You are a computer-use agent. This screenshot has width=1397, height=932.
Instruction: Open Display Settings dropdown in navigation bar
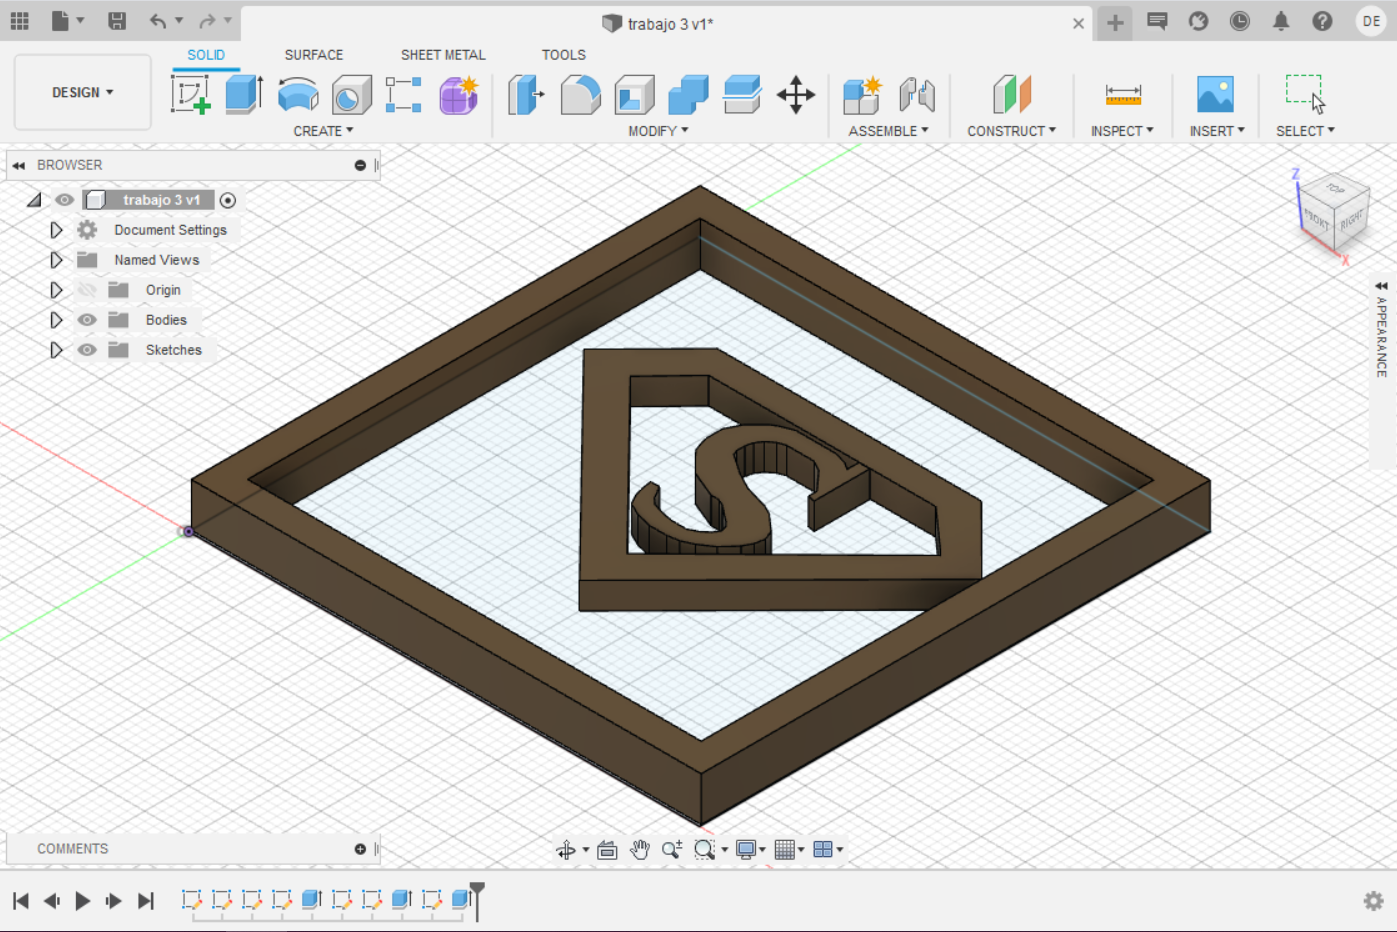(750, 850)
